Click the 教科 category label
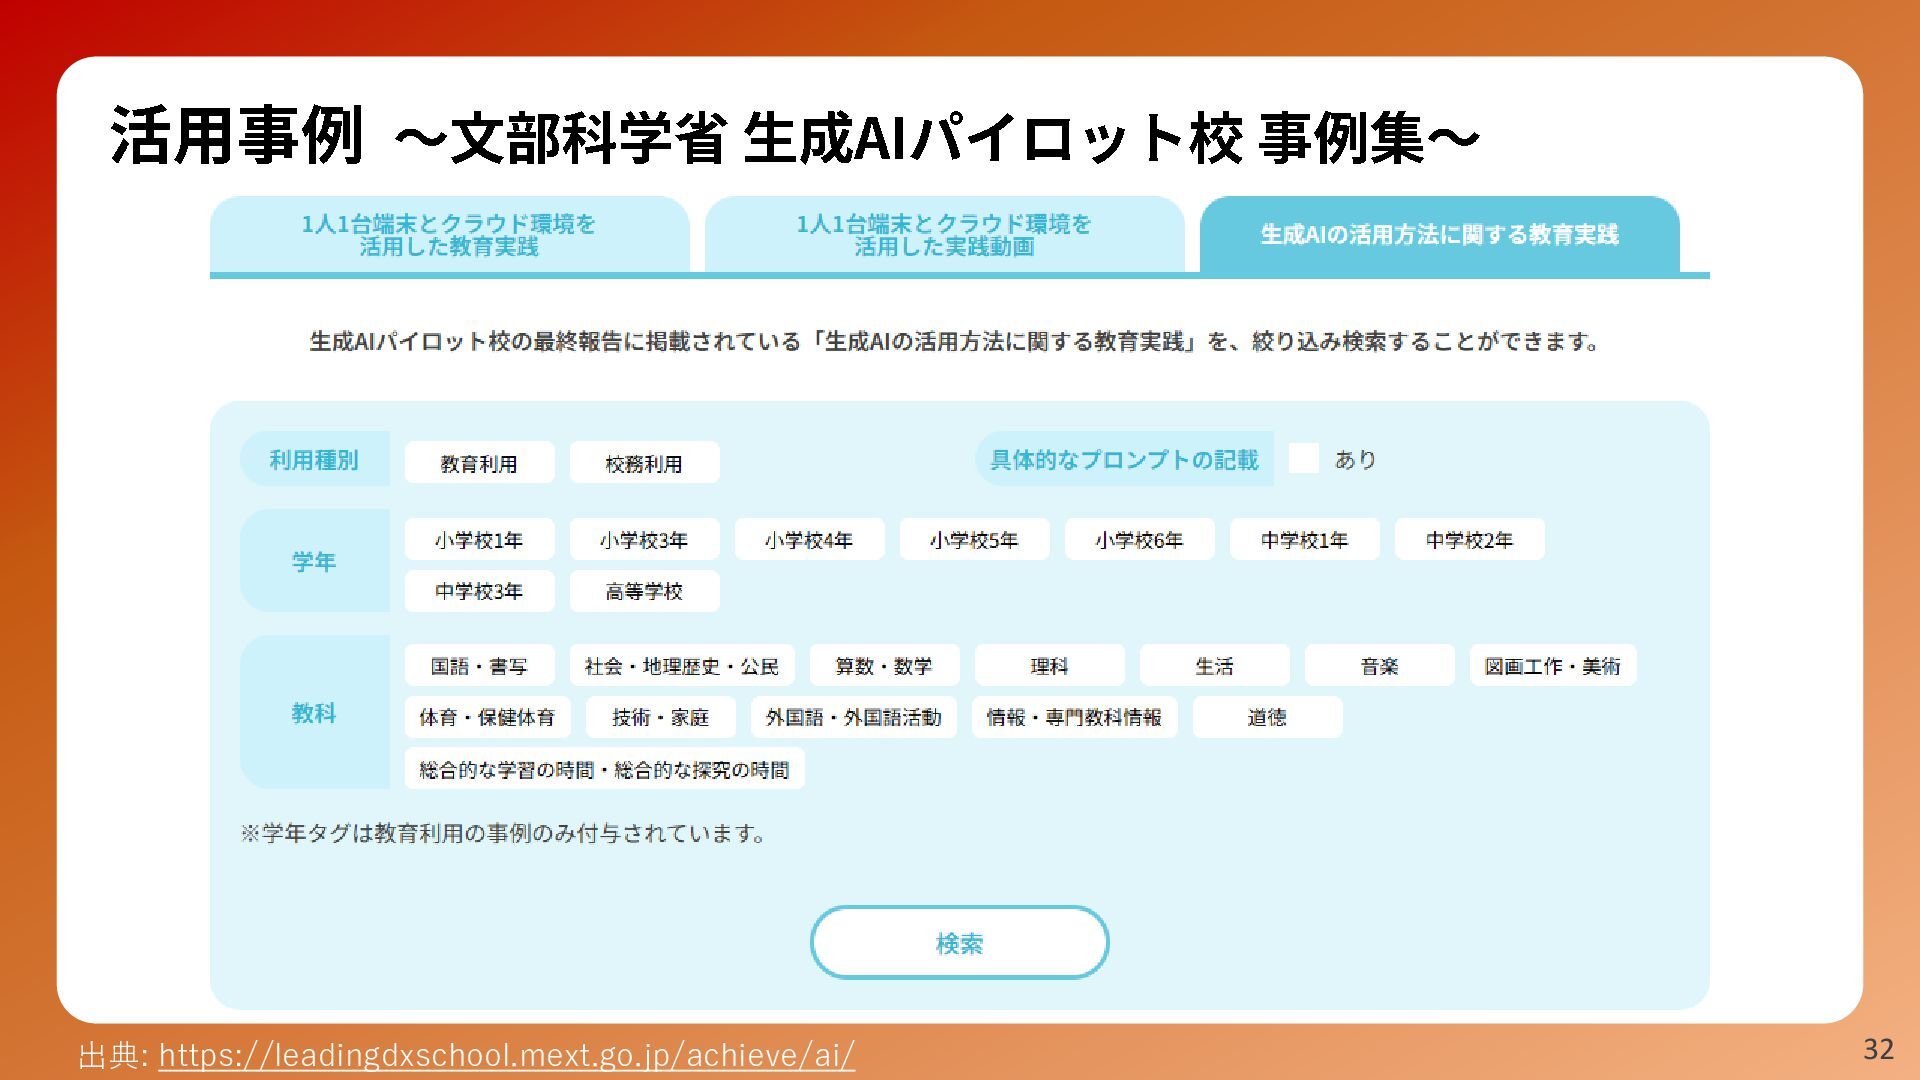This screenshot has width=1920, height=1080. click(314, 713)
